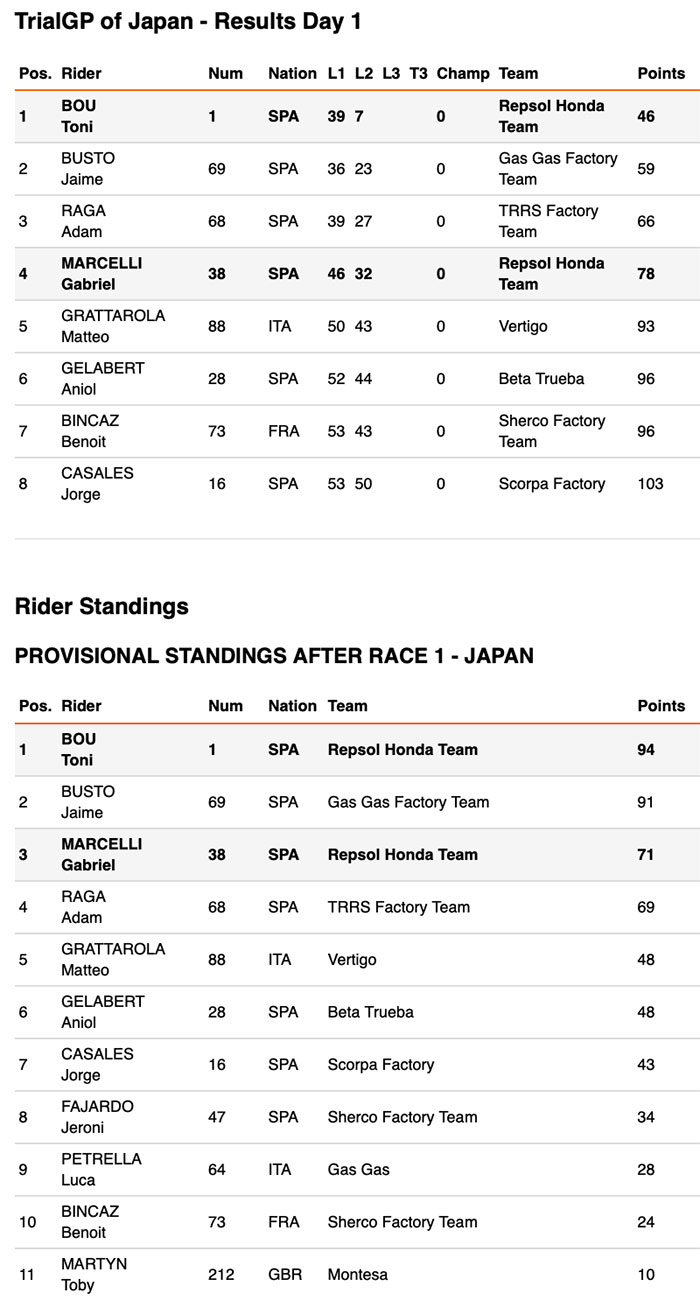
Task: Click the Rider Standings heading
Action: (101, 606)
